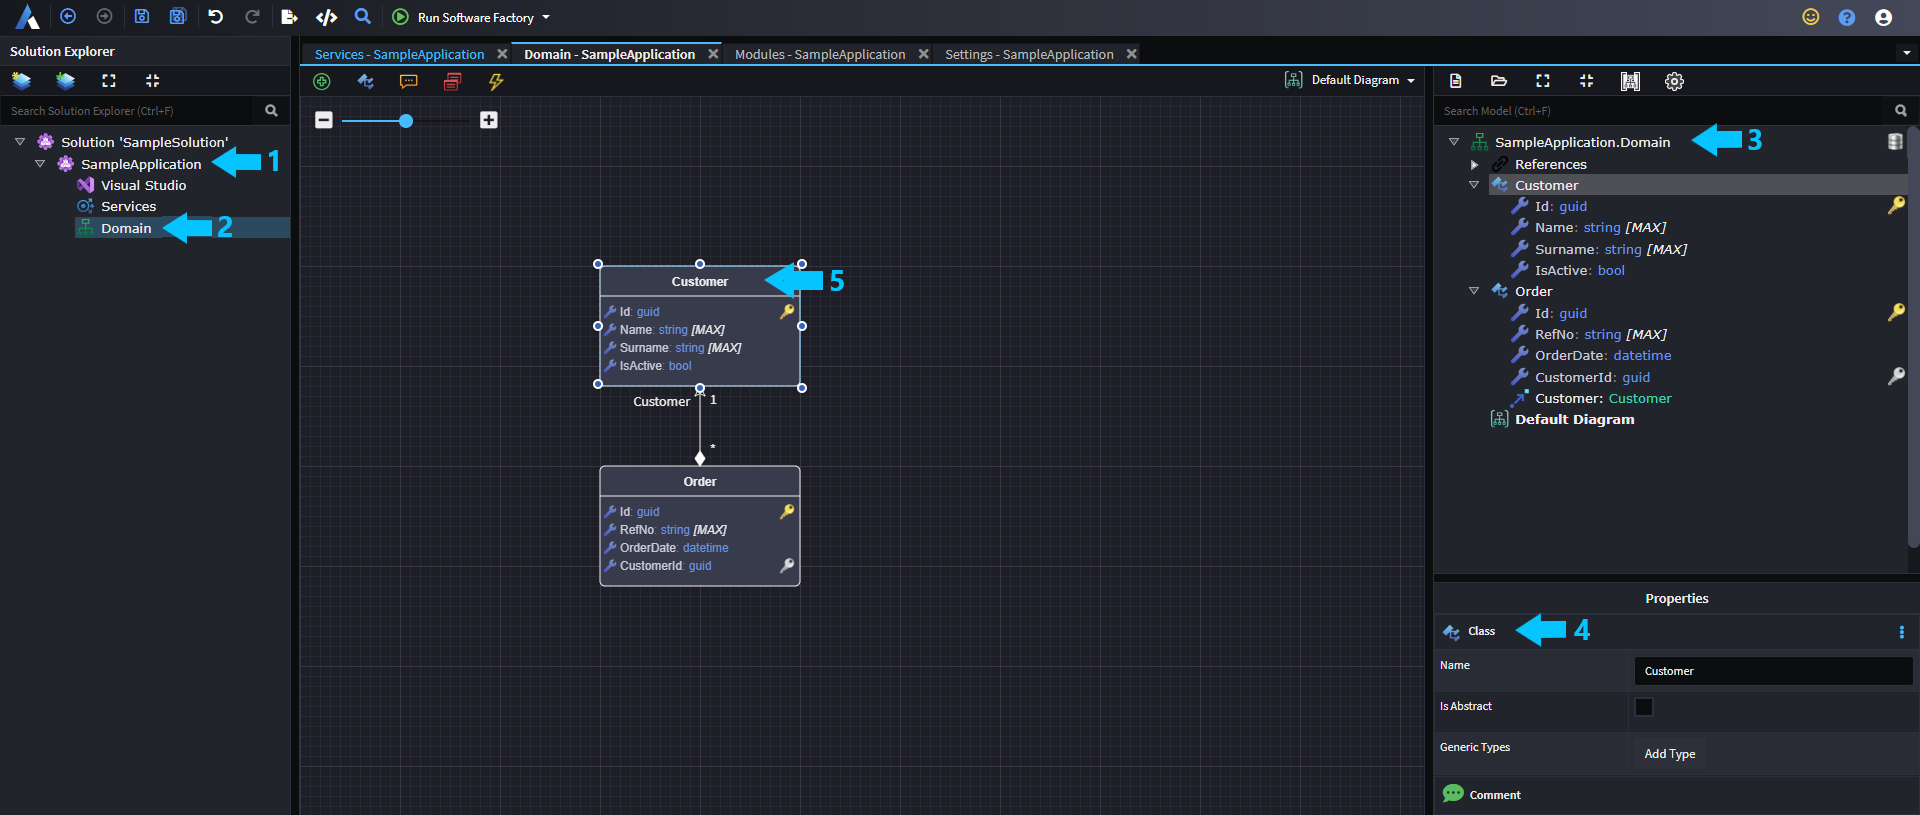1920x815 pixels.
Task: Save the current designer with the Save icon
Action: point(142,17)
